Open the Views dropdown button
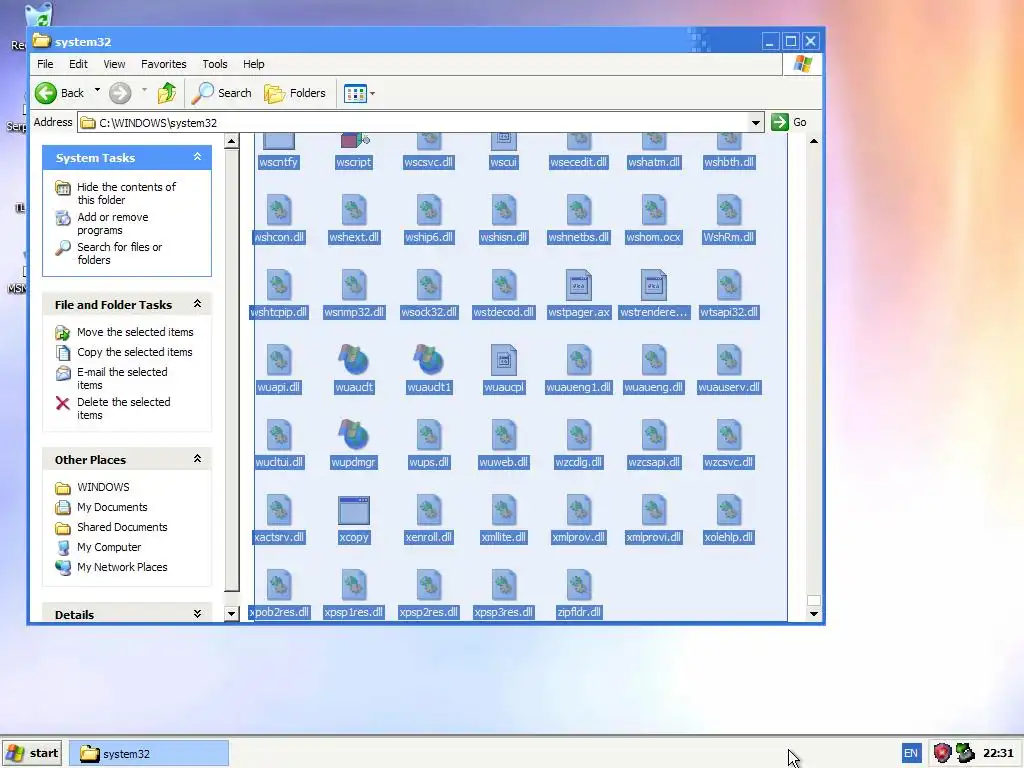This screenshot has width=1024, height=768. pos(359,93)
